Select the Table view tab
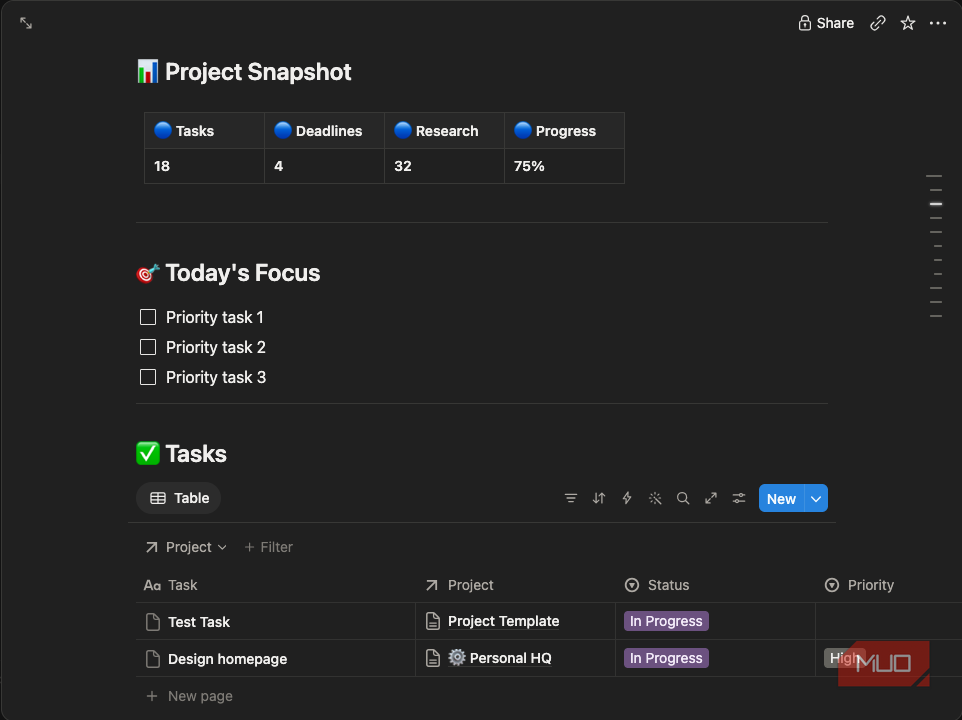 pos(179,498)
